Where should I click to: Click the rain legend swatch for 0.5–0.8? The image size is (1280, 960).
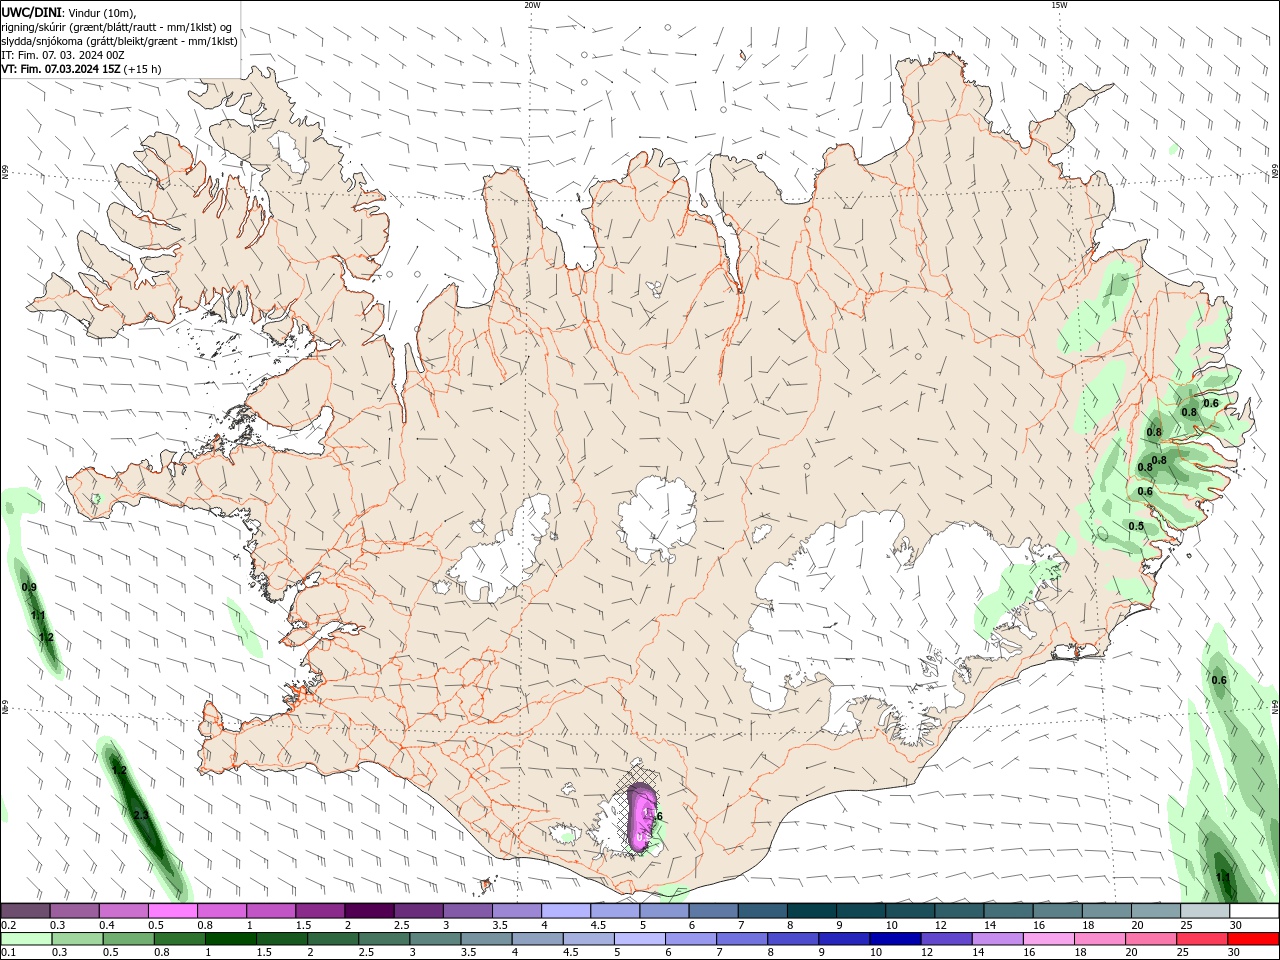[128, 939]
